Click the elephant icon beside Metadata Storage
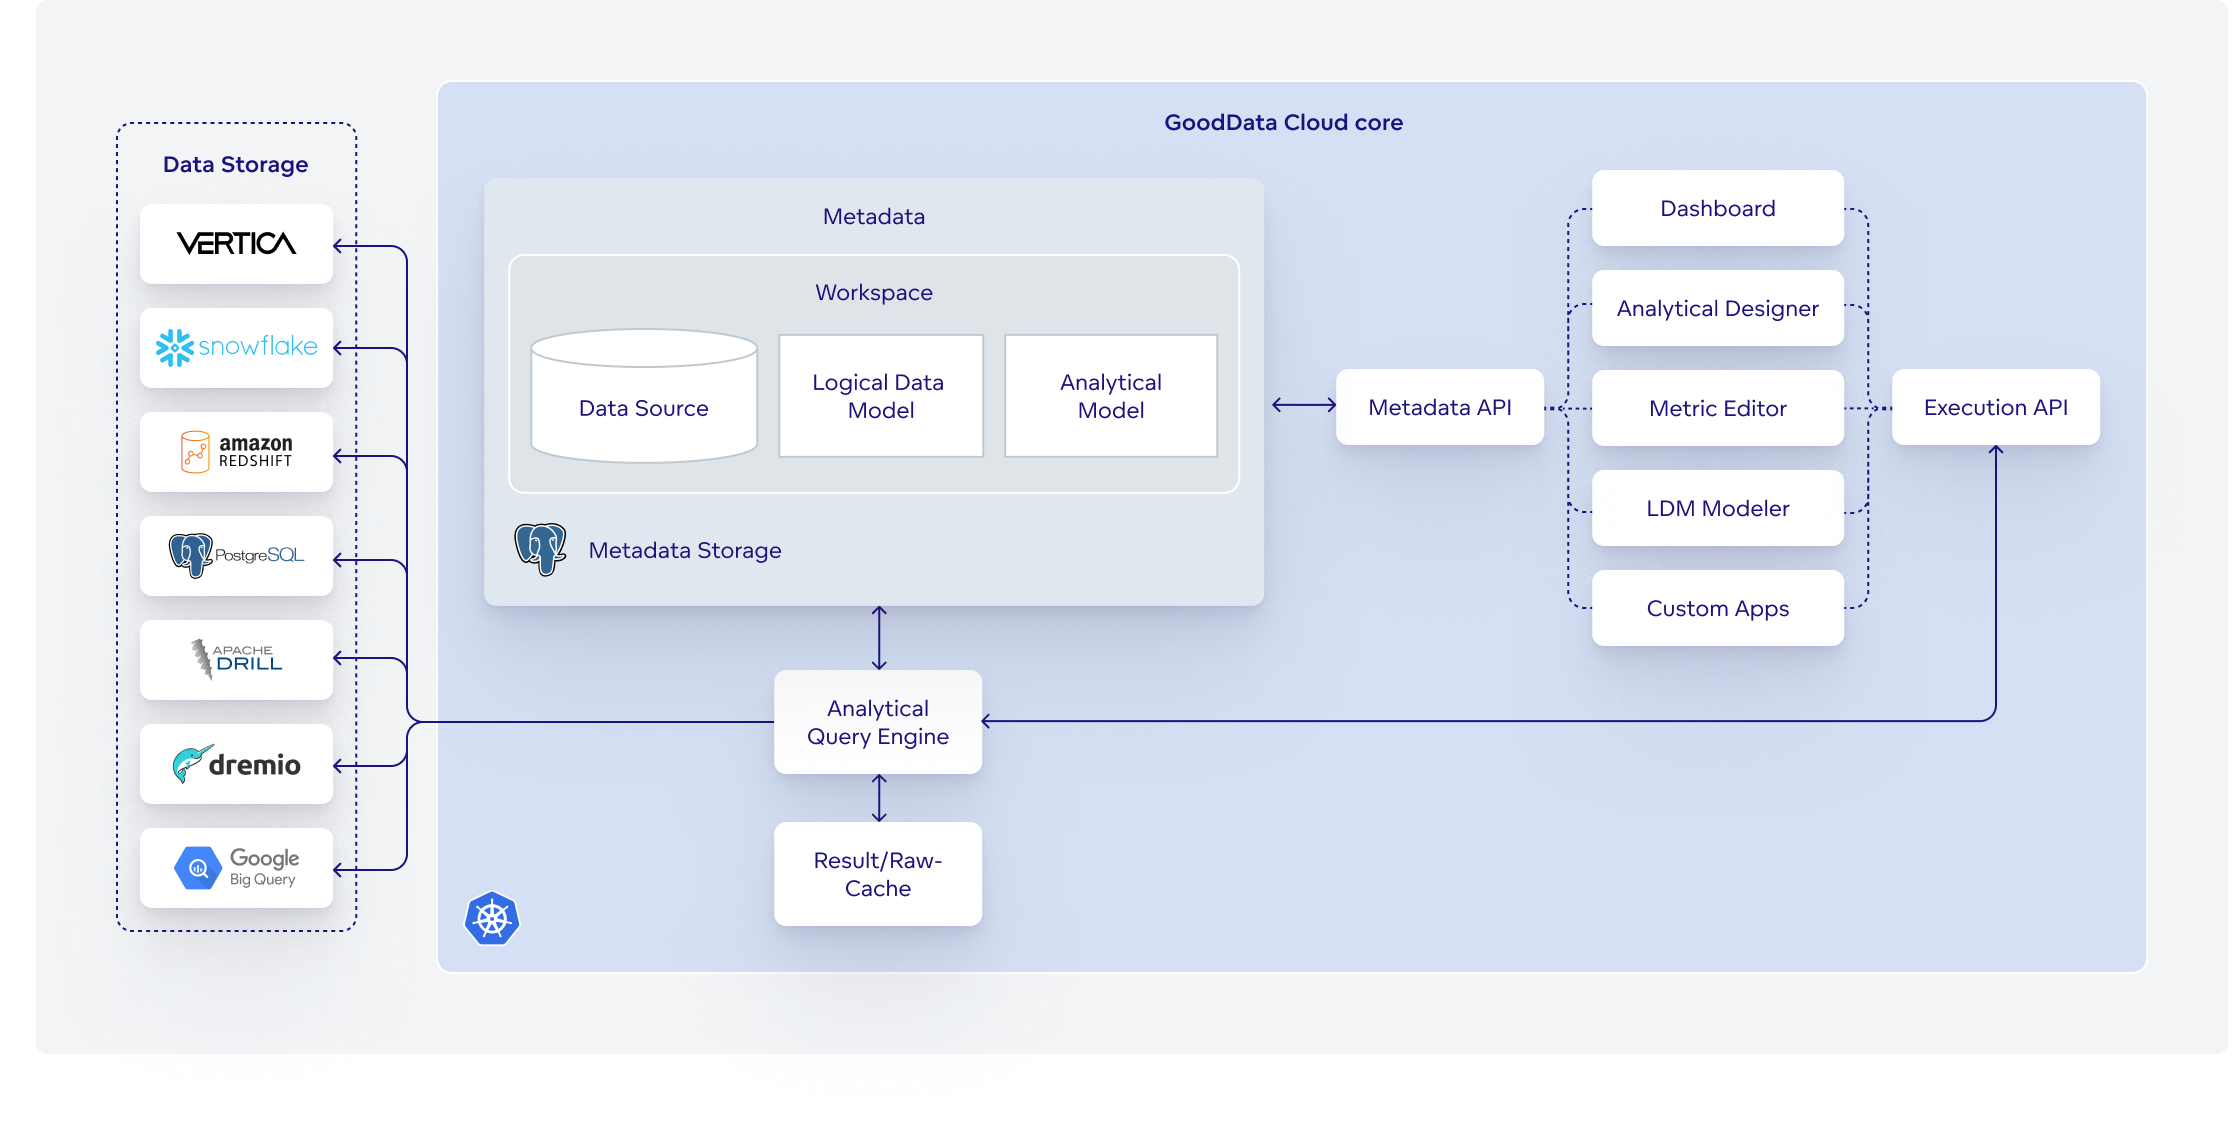 tap(541, 549)
